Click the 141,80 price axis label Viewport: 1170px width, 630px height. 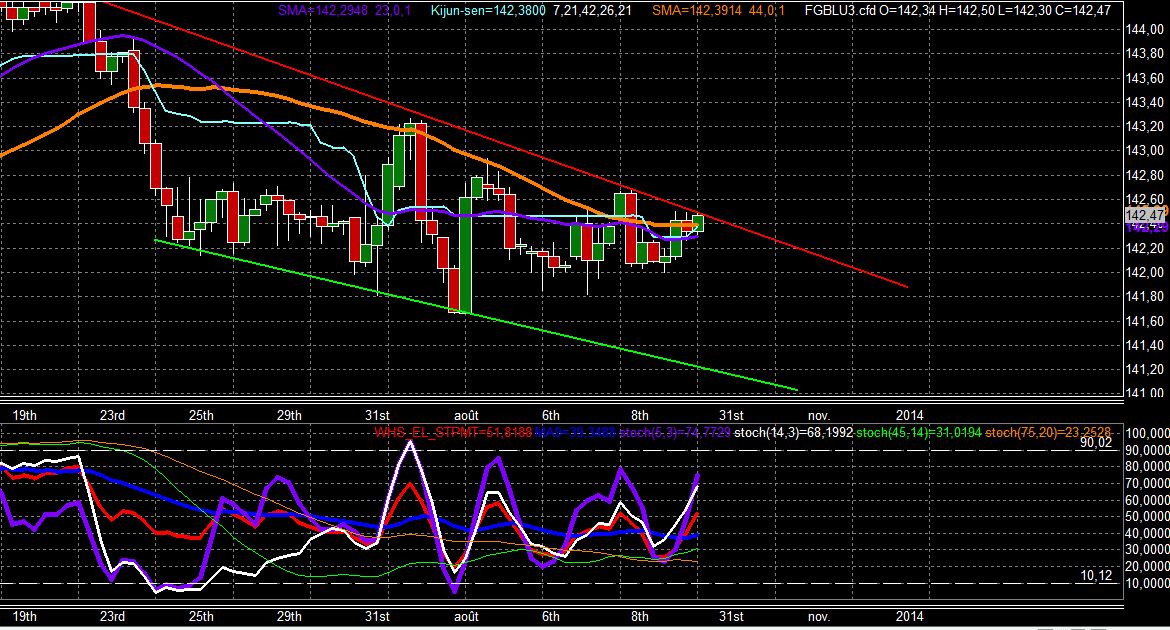(x=1145, y=297)
